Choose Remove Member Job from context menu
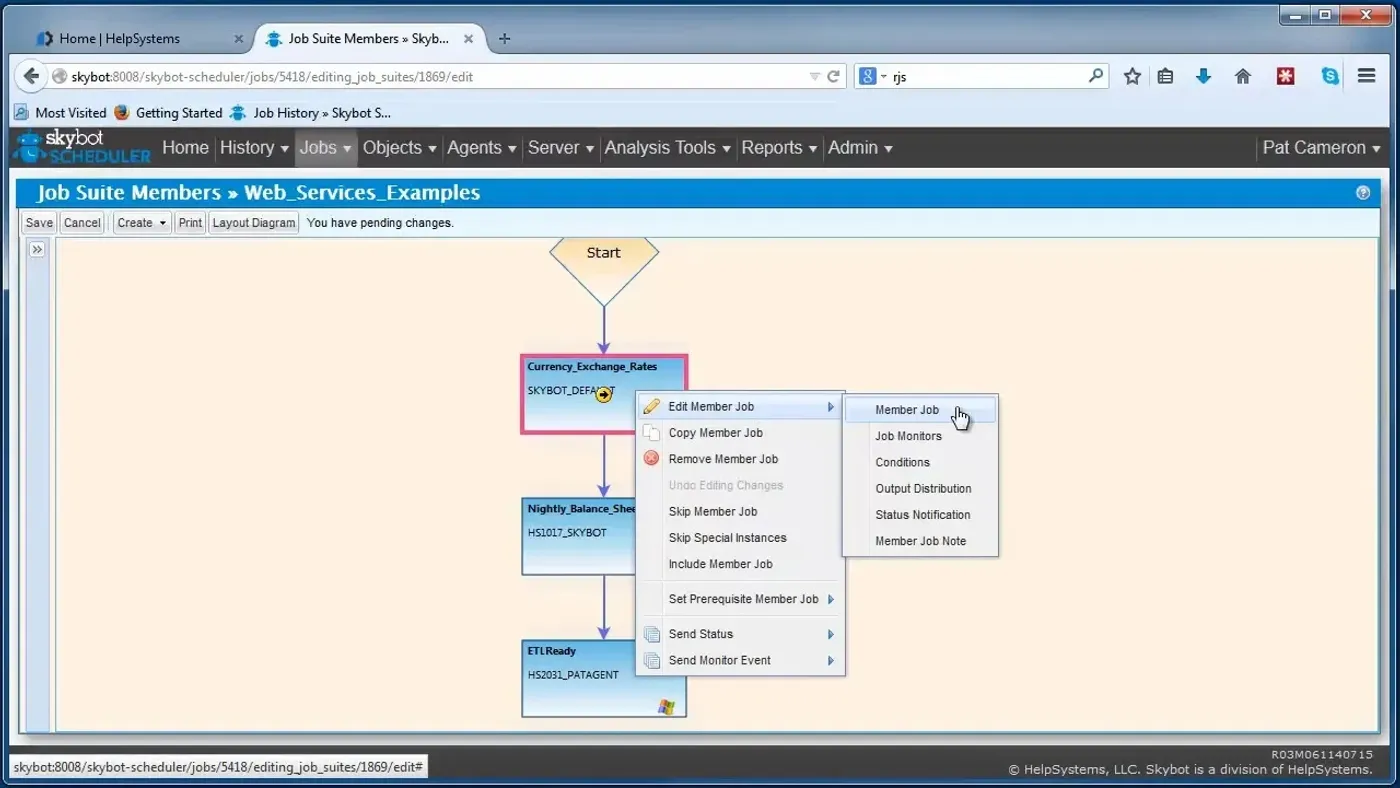Image resolution: width=1400 pixels, height=788 pixels. (740, 459)
